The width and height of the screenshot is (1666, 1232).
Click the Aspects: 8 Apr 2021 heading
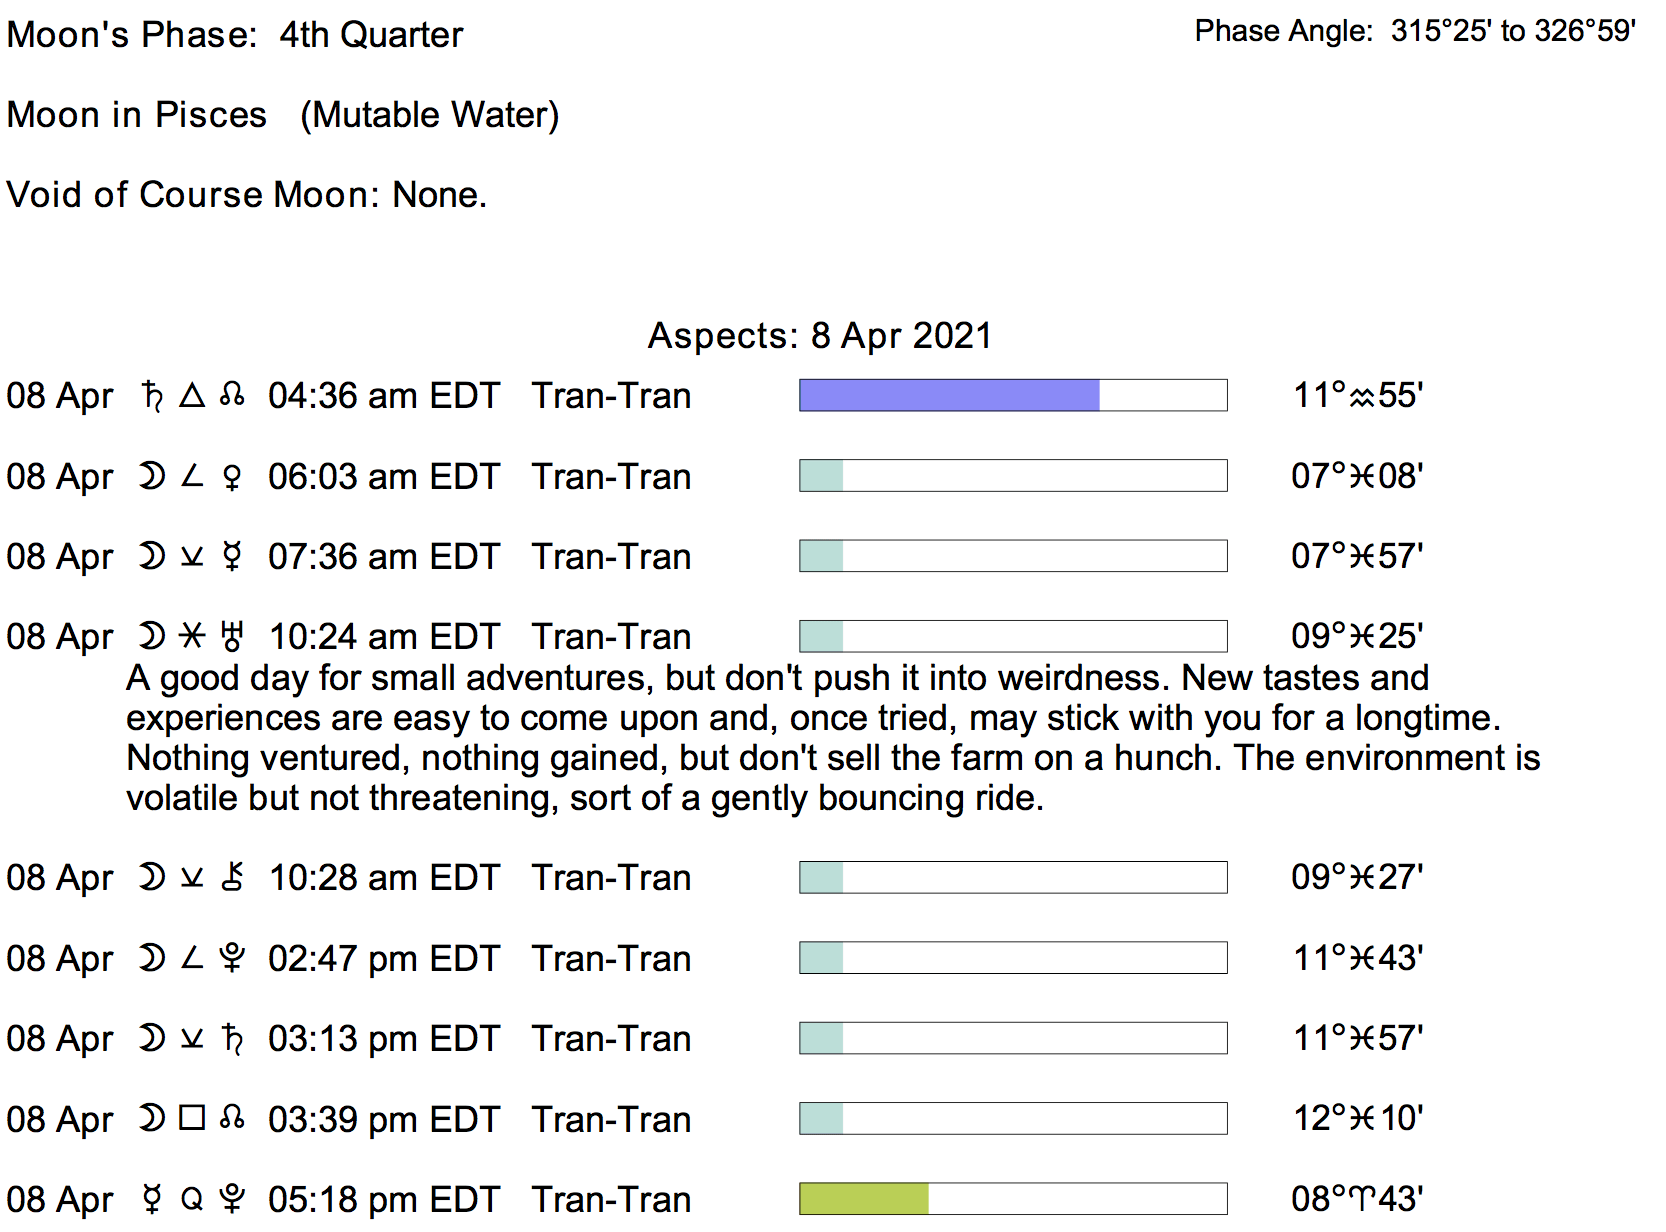coord(819,336)
